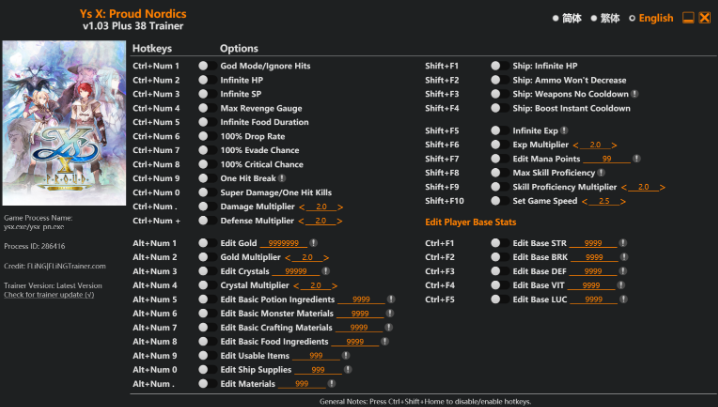Decrease Gold Multiplier with left arrow
This screenshot has height=407, width=718.
pyautogui.click(x=288, y=258)
